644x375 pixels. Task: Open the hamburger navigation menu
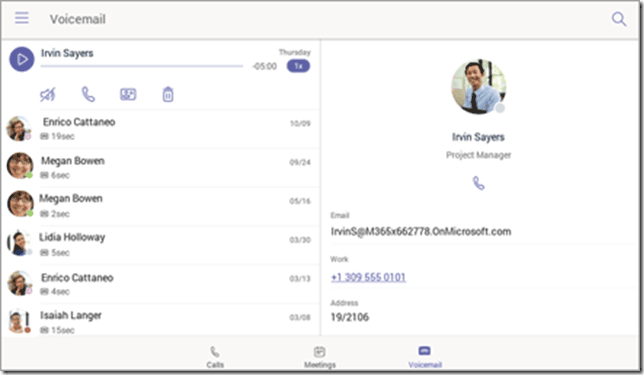[x=22, y=18]
